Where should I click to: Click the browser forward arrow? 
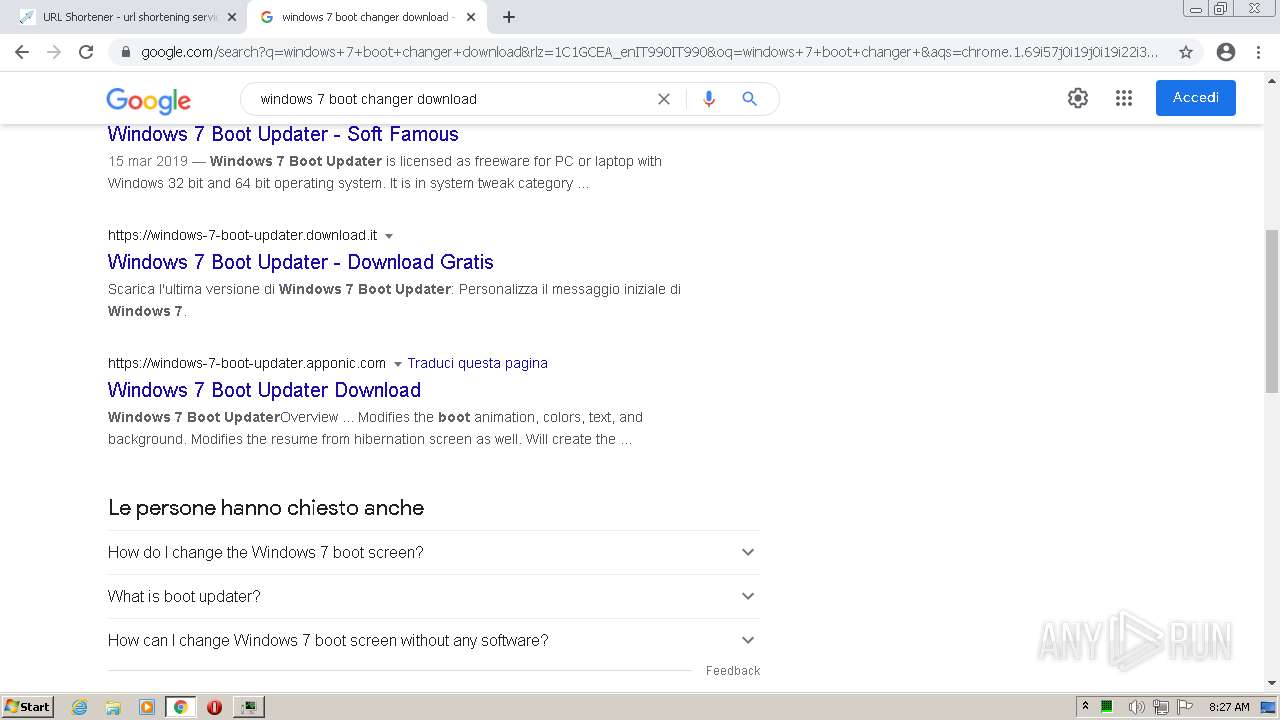[54, 52]
